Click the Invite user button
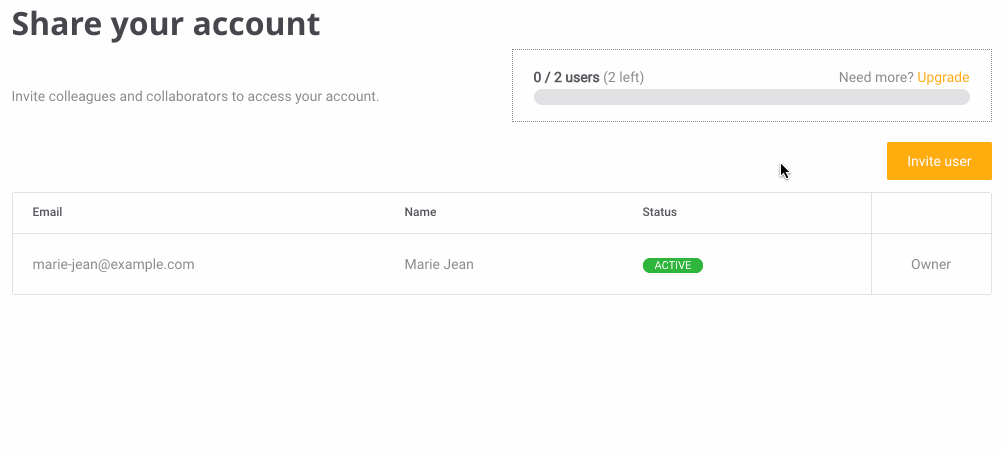The width and height of the screenshot is (1004, 451). click(x=939, y=161)
